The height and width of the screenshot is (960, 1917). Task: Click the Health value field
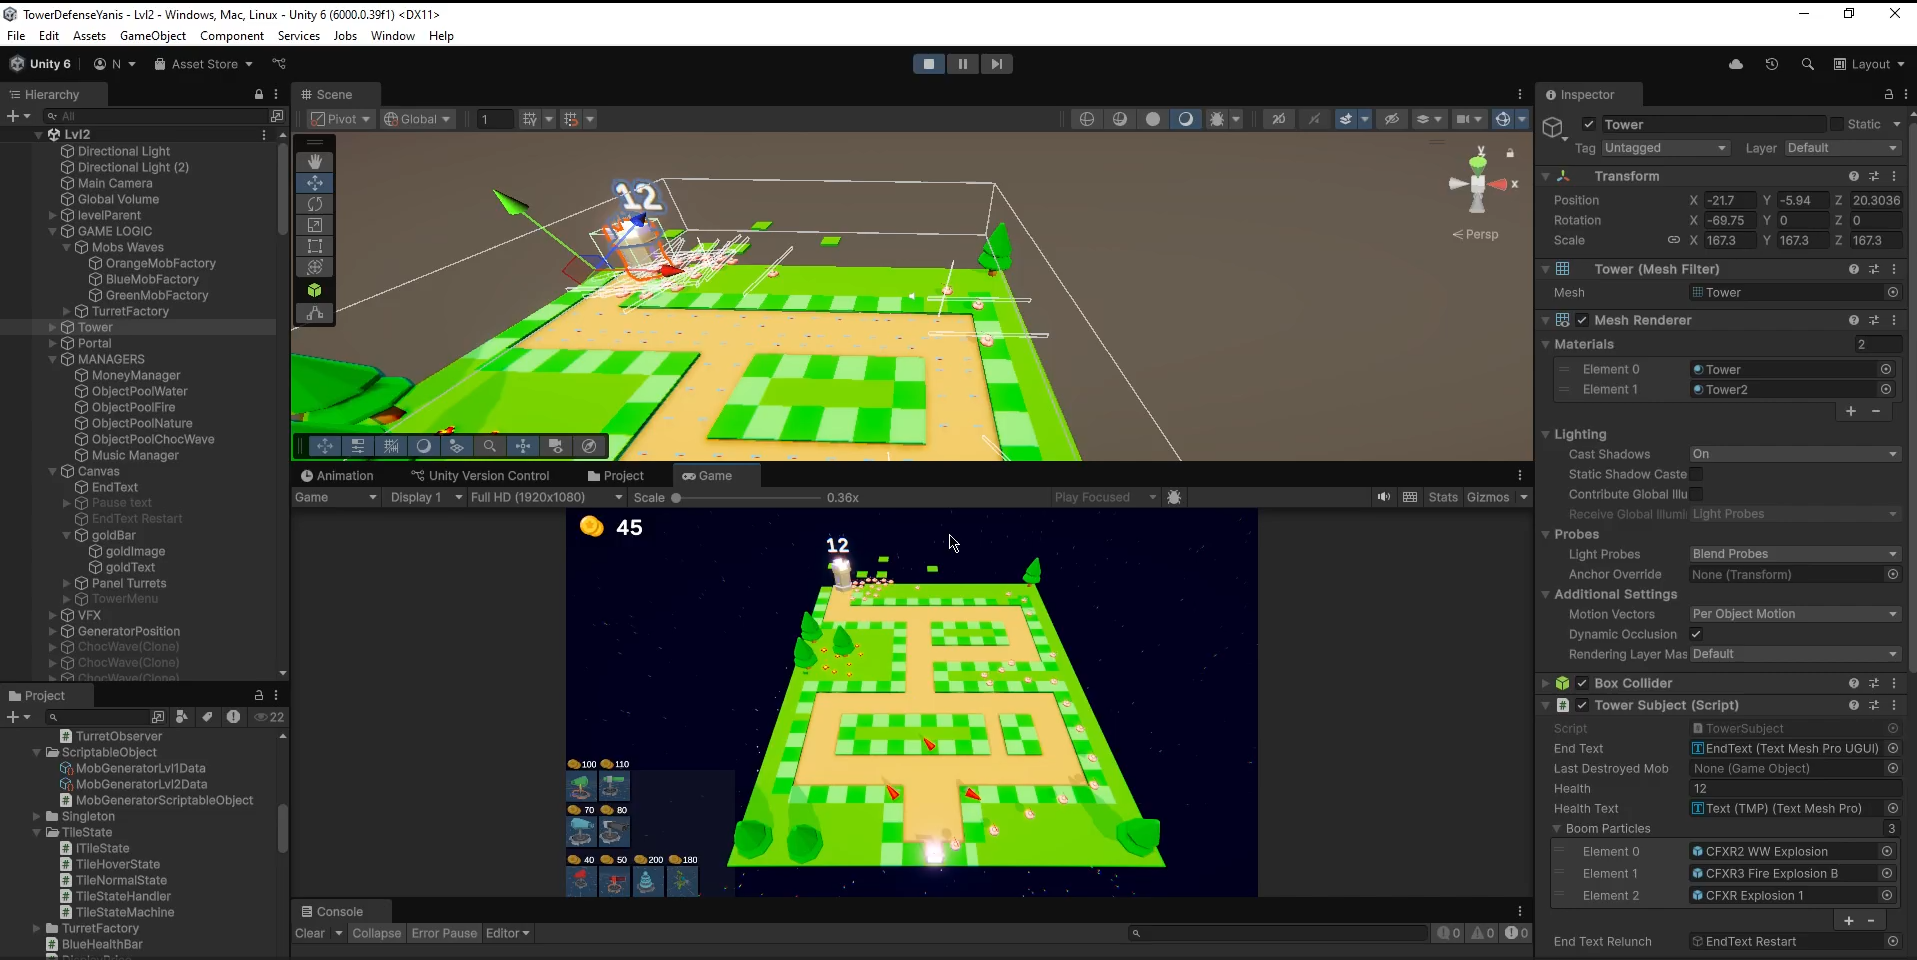pyautogui.click(x=1795, y=789)
